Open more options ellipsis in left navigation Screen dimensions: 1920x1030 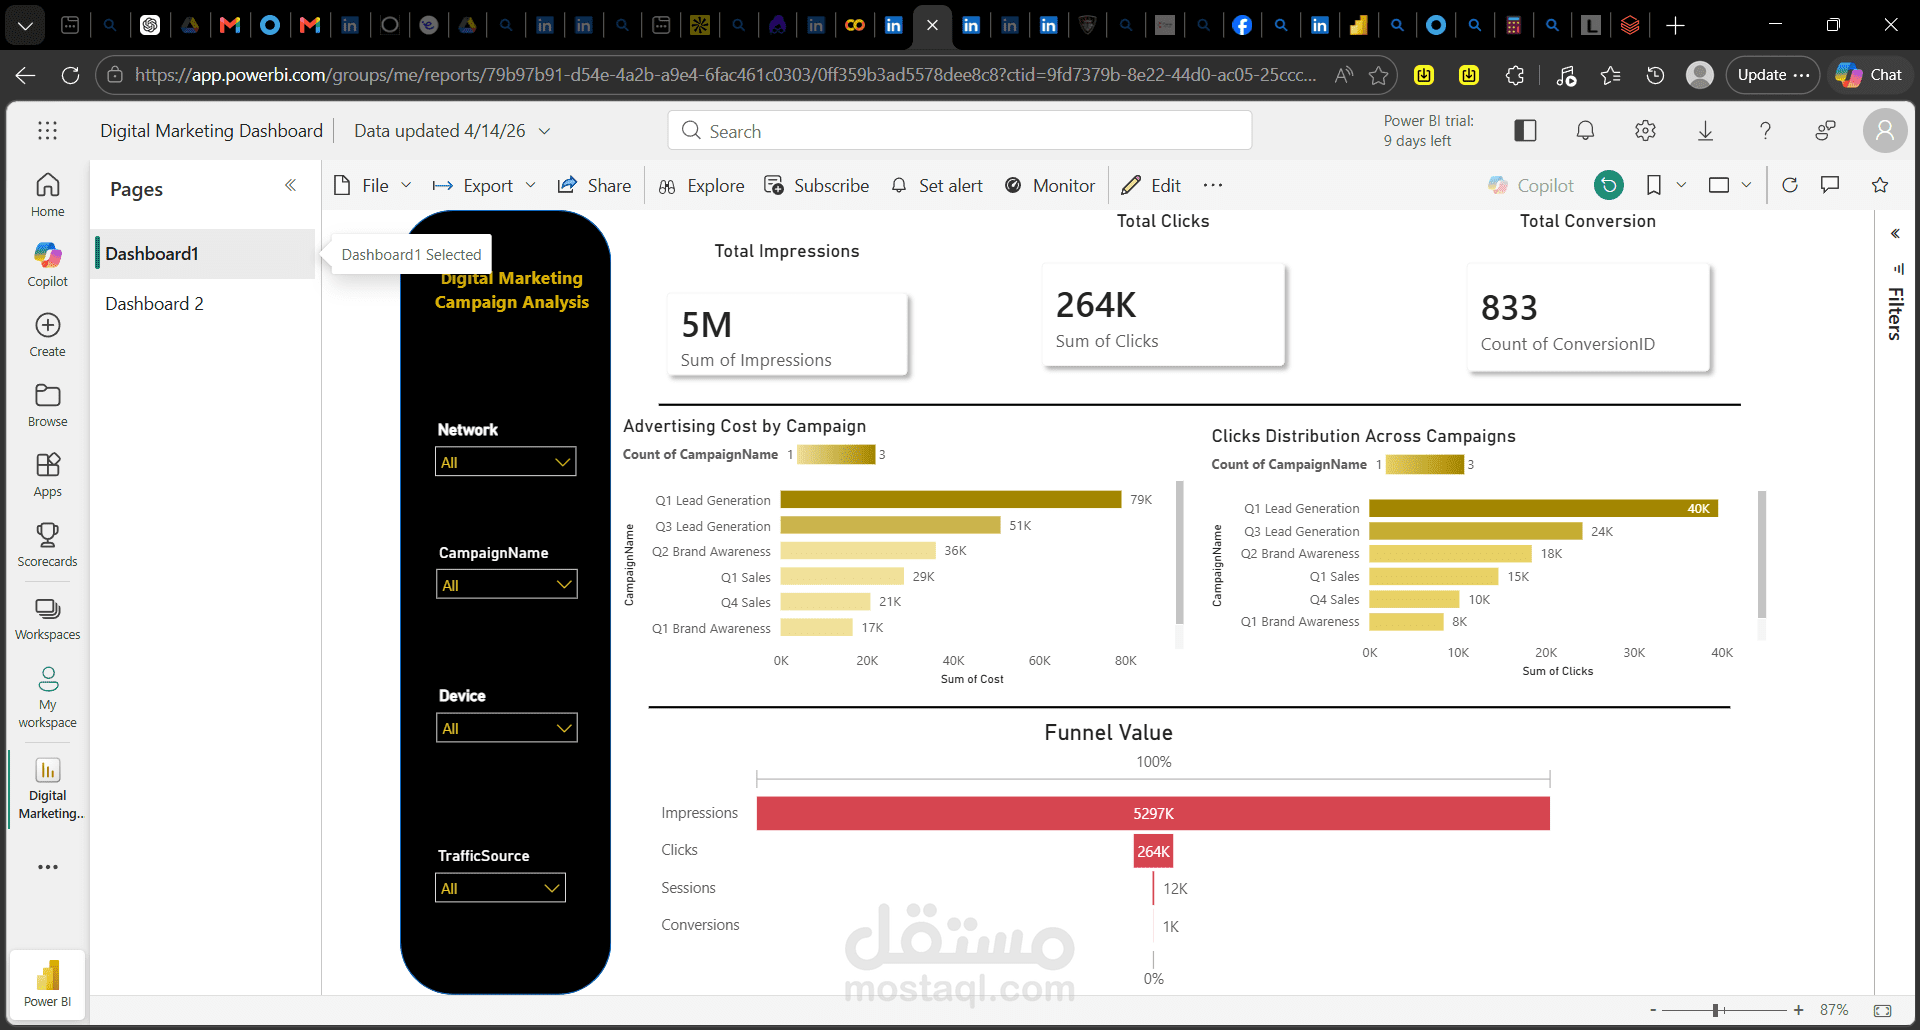pyautogui.click(x=47, y=867)
